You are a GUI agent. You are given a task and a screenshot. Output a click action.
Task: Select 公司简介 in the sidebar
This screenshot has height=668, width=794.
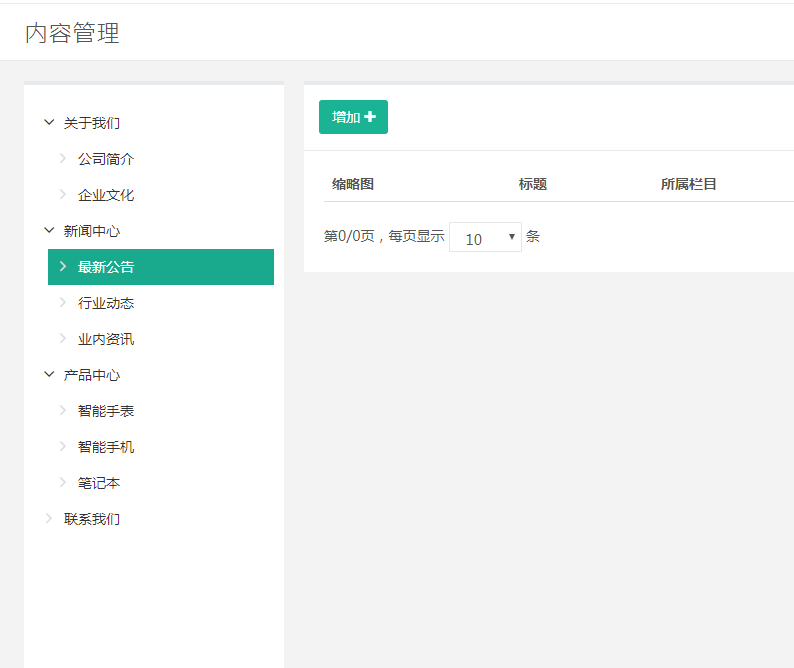[x=106, y=159]
